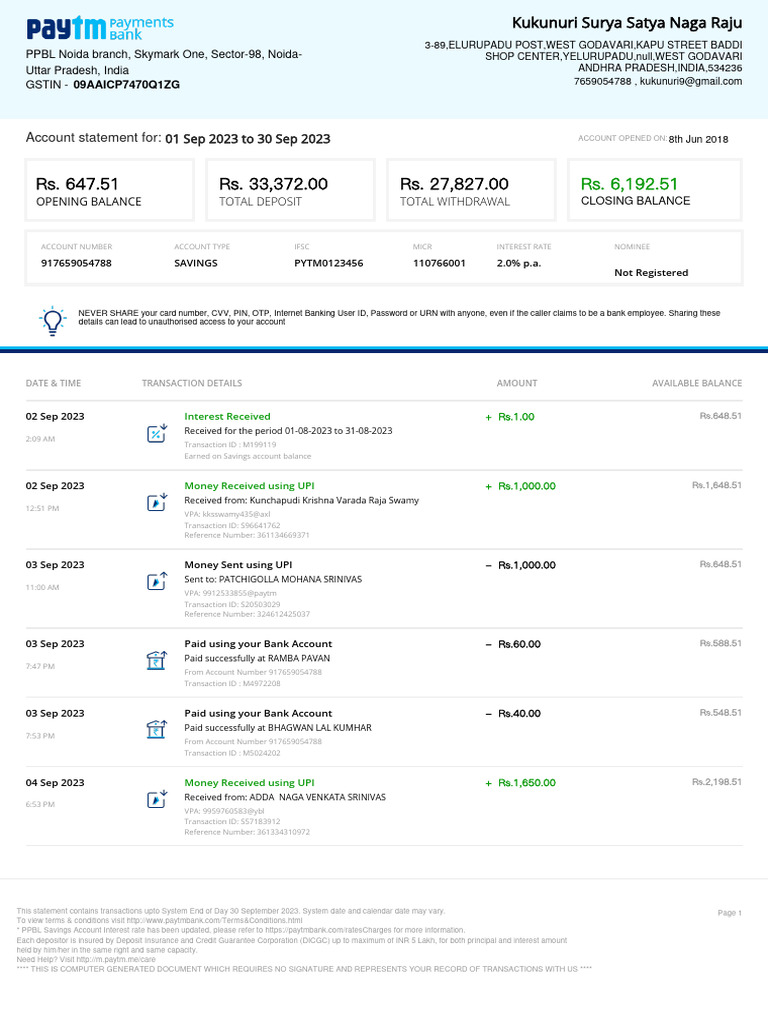Click the Available Balance column header
768x1024 pixels.
[697, 383]
